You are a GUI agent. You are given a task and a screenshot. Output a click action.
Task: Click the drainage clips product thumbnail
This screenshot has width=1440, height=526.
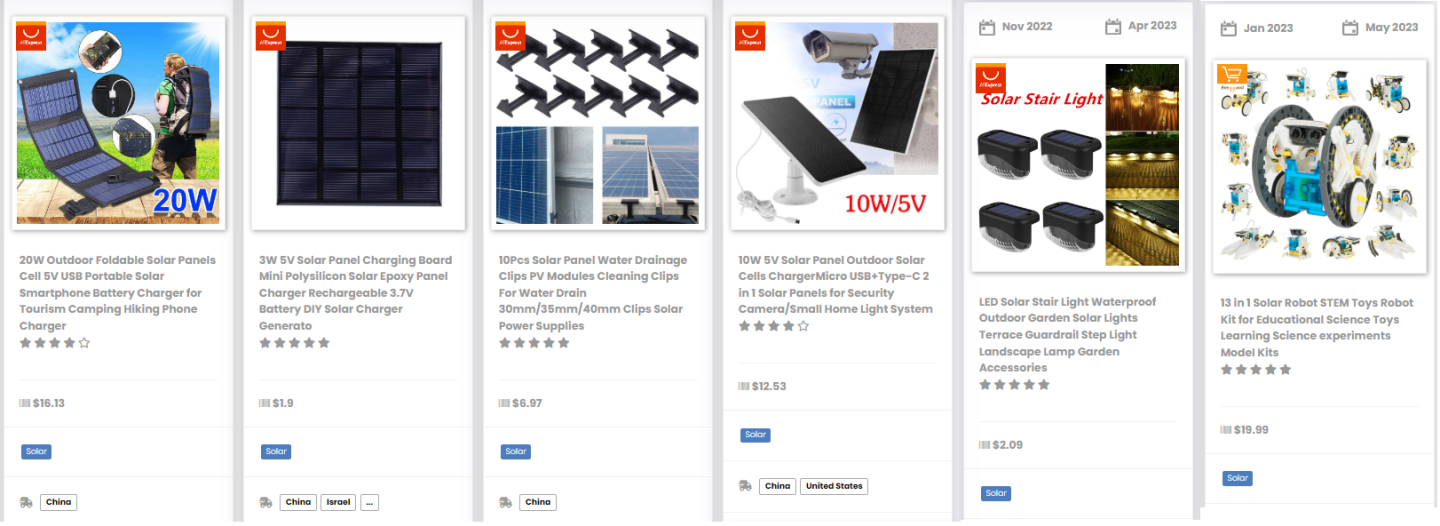click(598, 123)
